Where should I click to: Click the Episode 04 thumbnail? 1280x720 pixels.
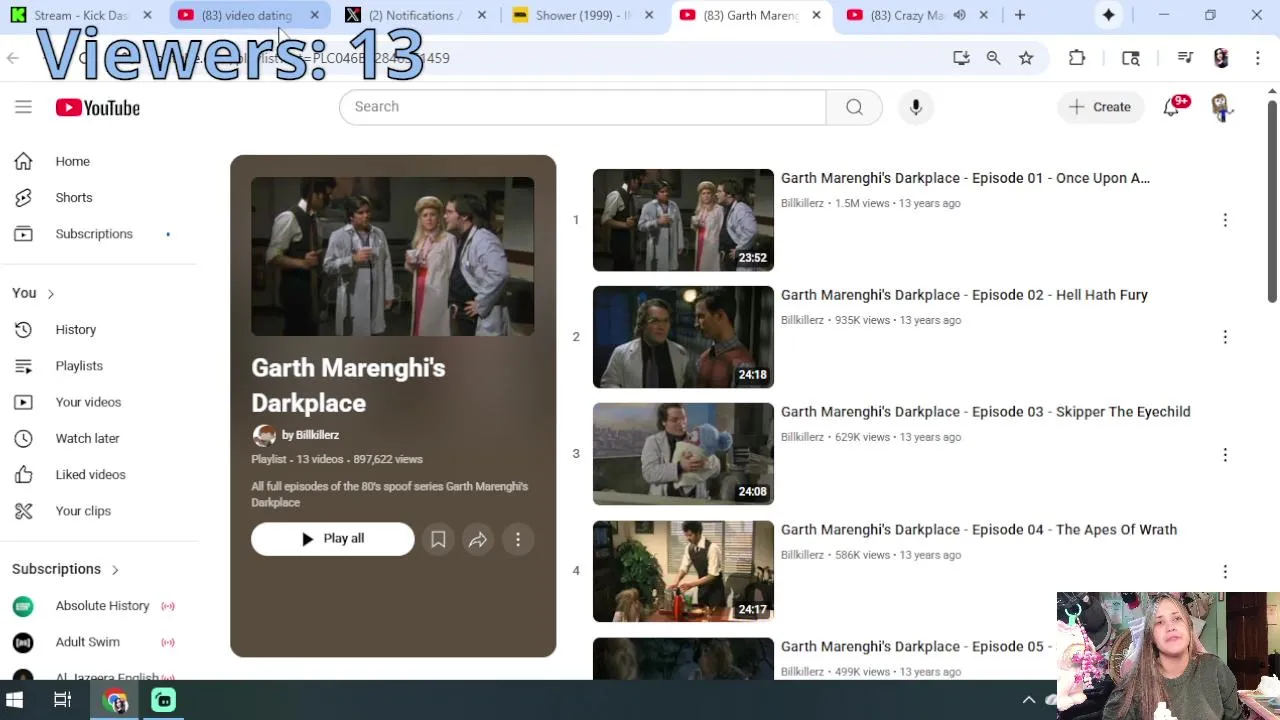(x=683, y=571)
